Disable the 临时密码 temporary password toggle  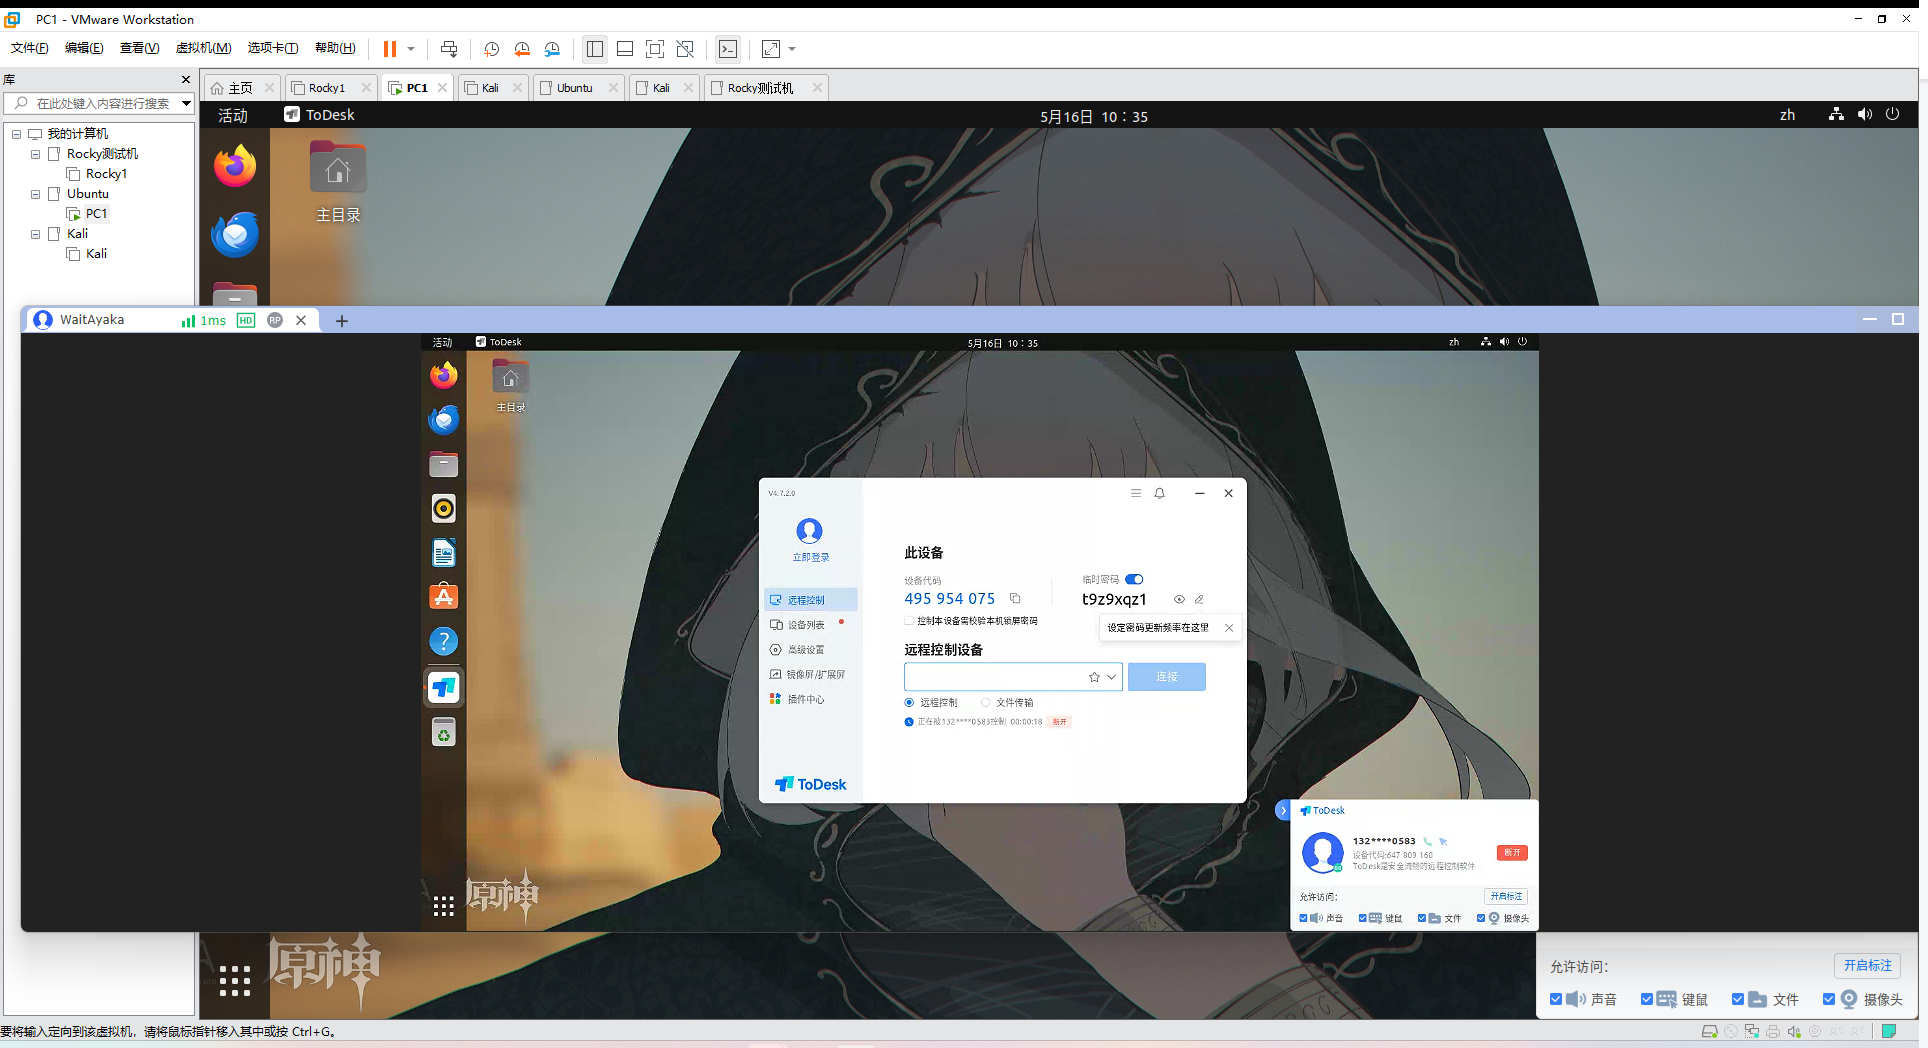click(x=1133, y=579)
